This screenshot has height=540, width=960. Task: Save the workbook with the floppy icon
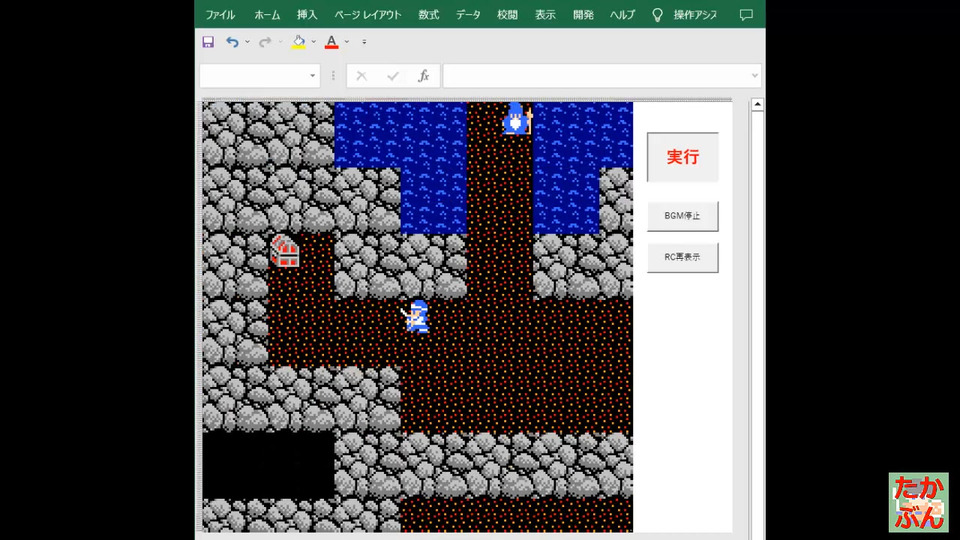tap(208, 42)
